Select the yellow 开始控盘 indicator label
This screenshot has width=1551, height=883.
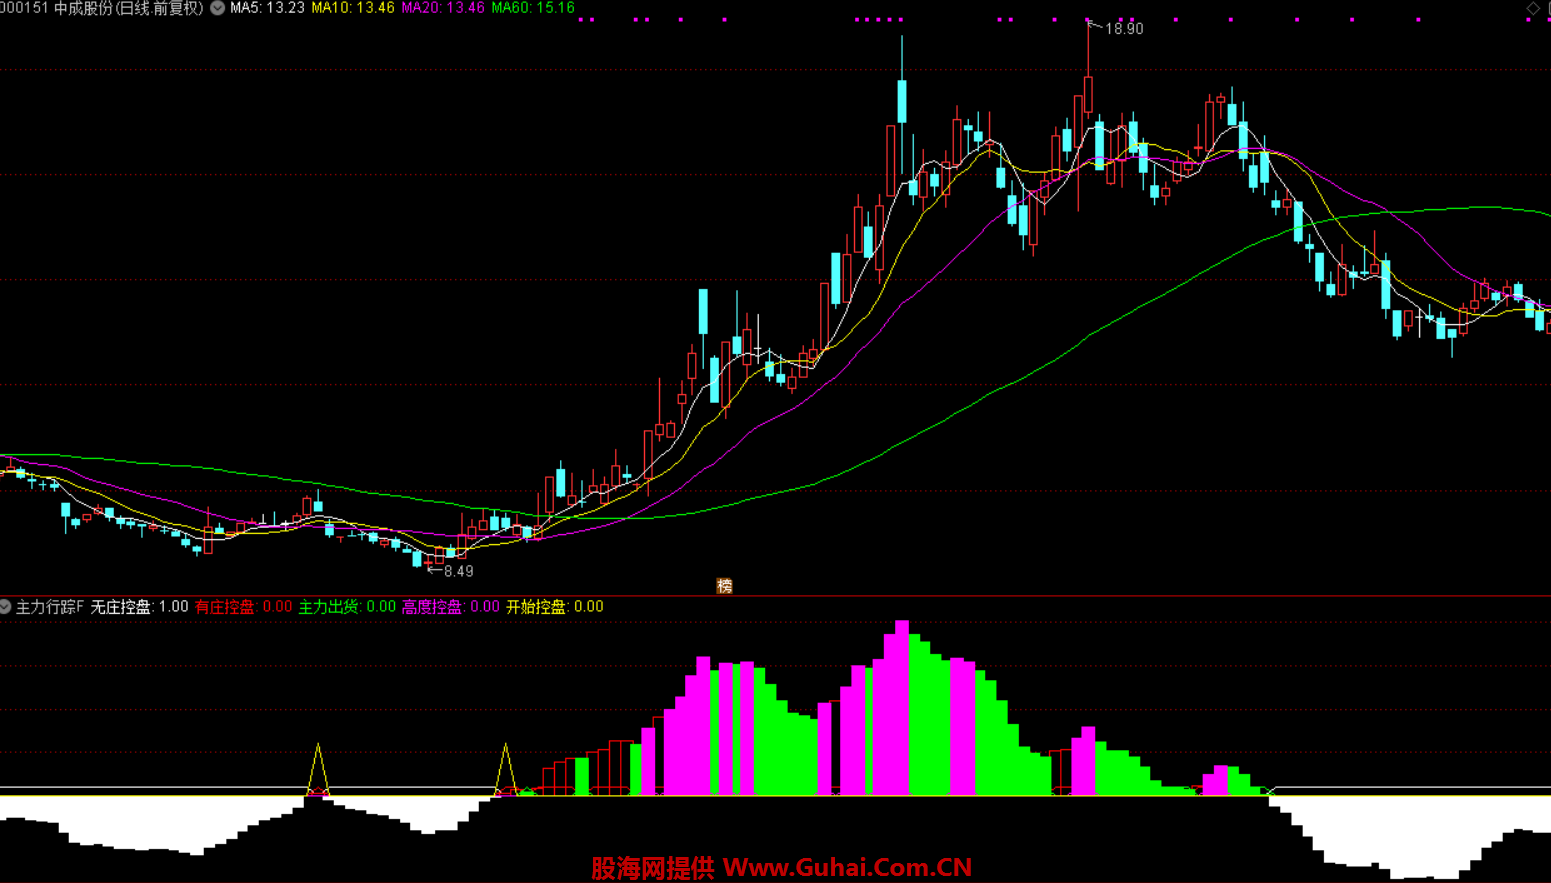click(554, 607)
